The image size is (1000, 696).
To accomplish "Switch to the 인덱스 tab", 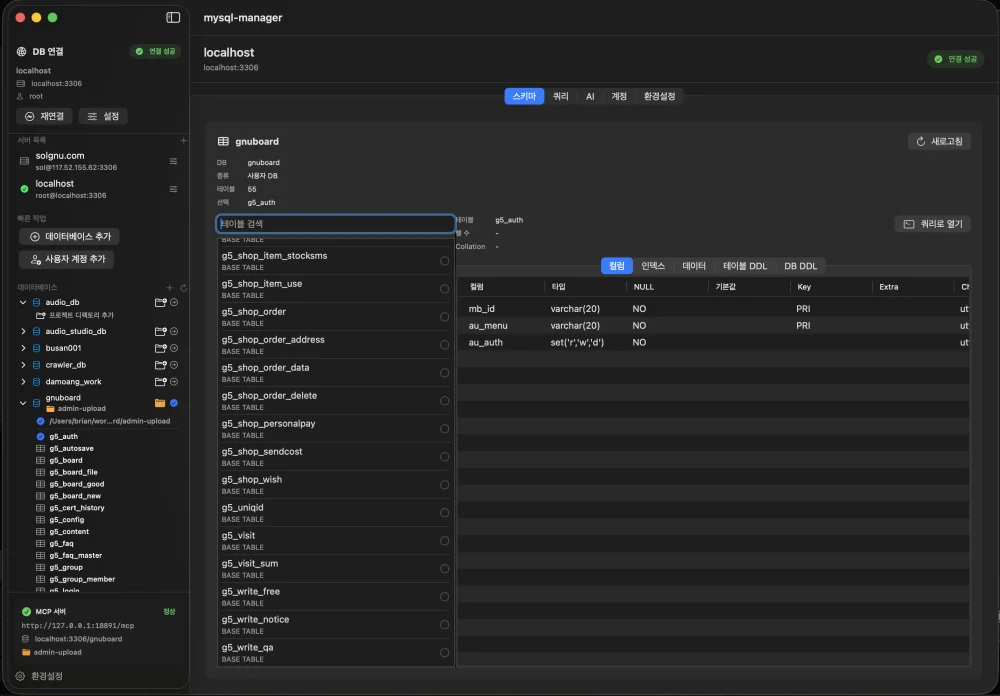I will pyautogui.click(x=653, y=266).
